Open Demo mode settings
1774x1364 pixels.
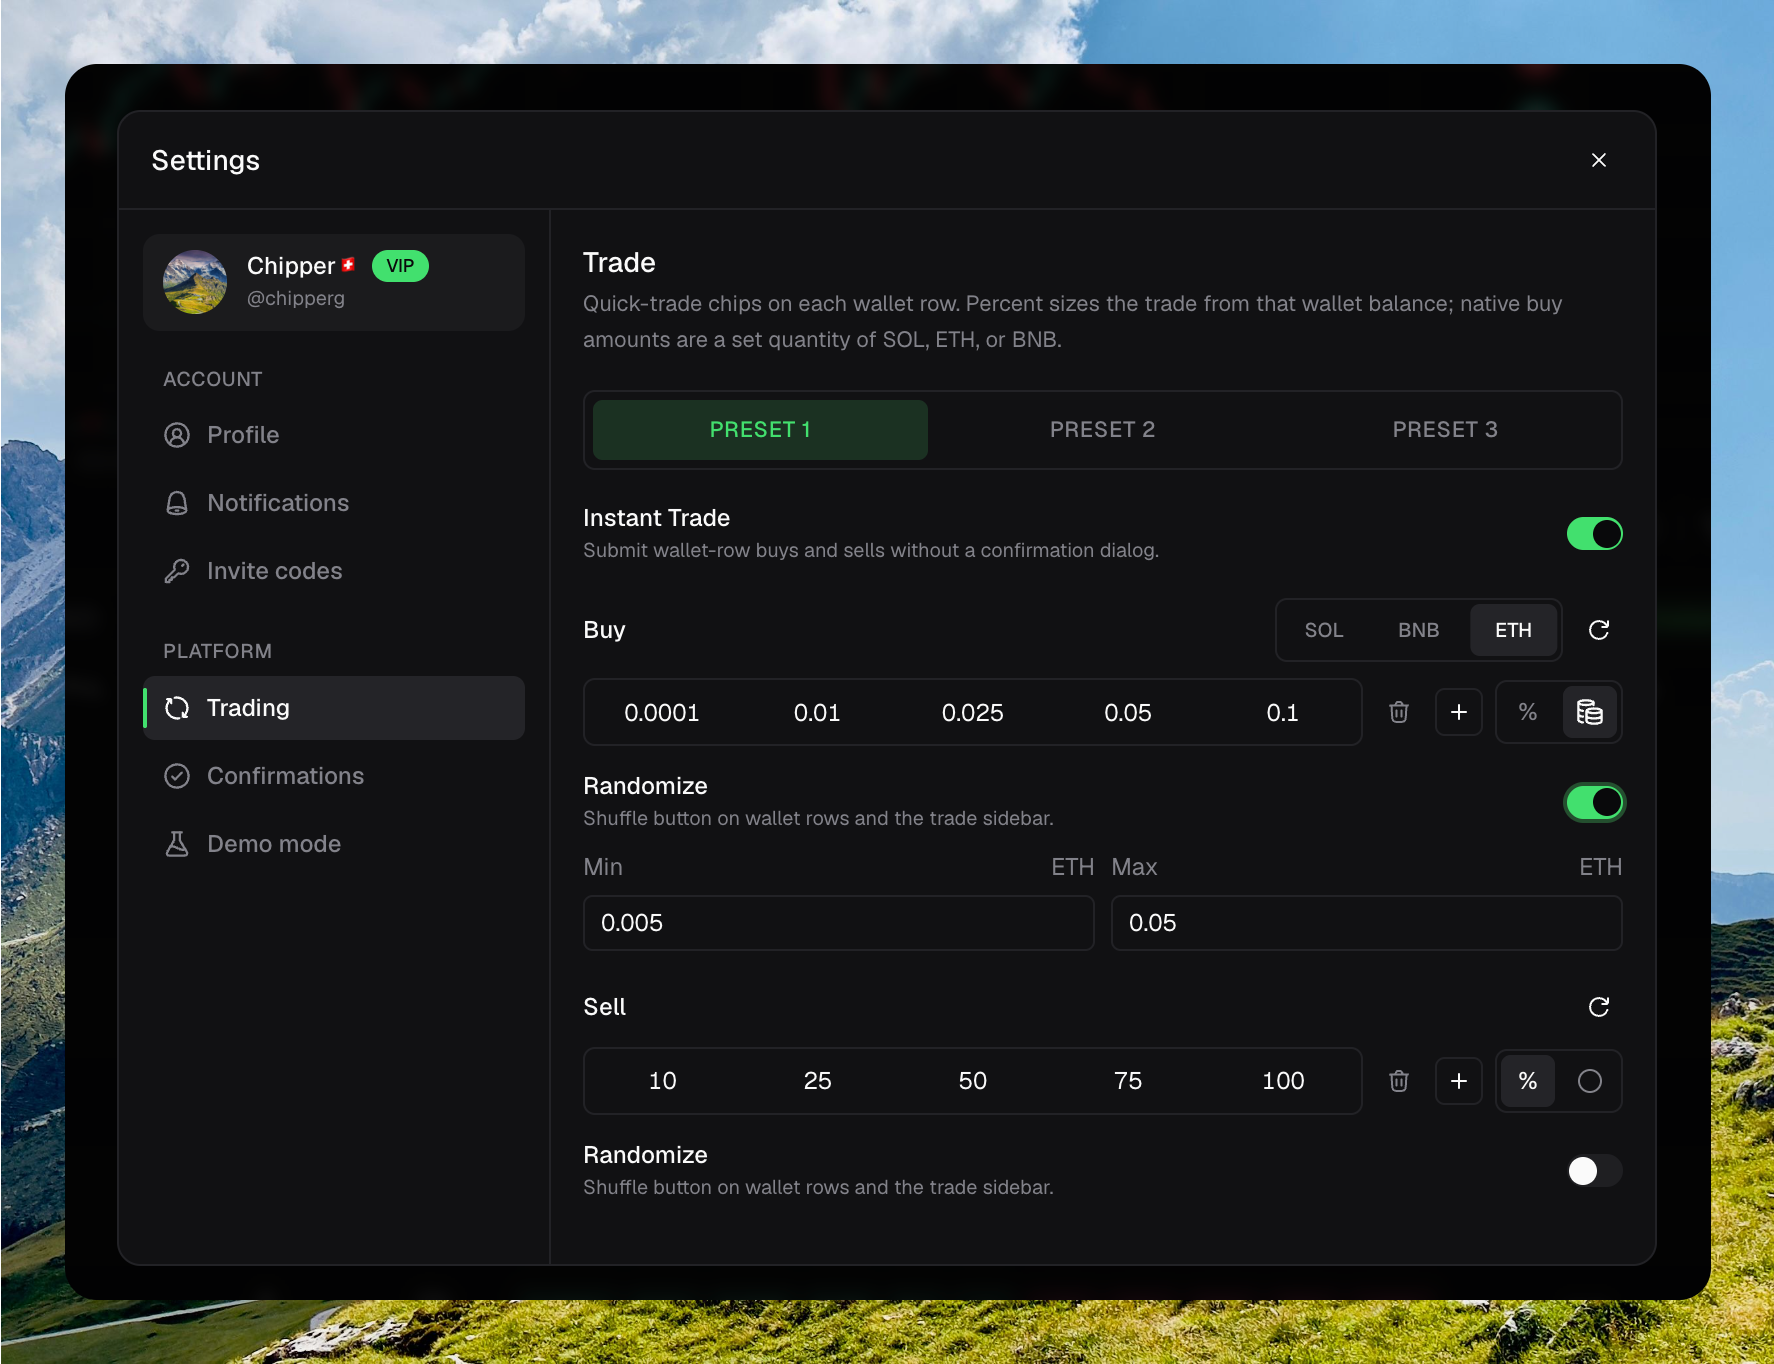(334, 844)
